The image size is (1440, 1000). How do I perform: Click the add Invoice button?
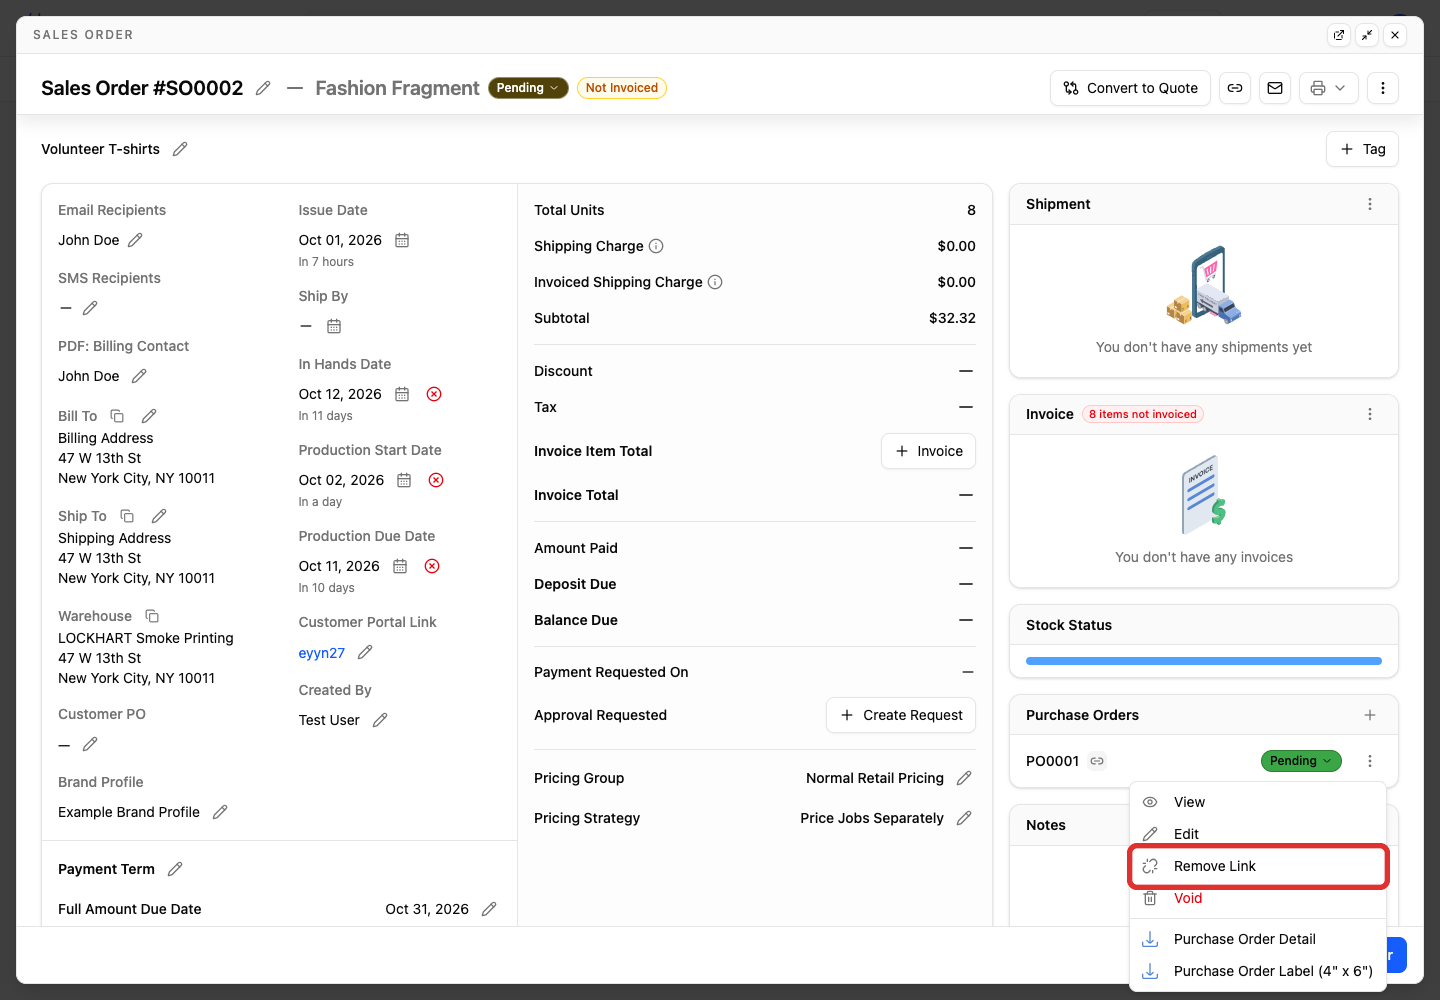(x=928, y=451)
